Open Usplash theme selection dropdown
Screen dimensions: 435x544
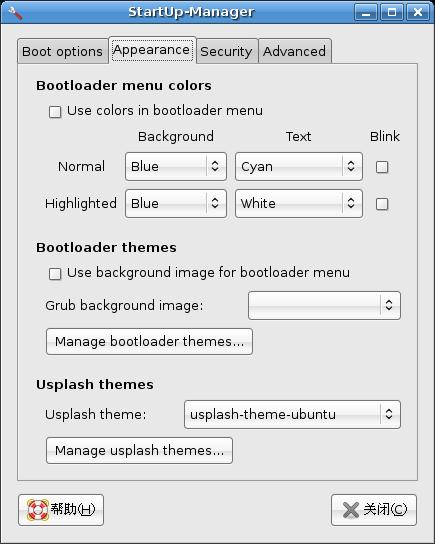click(292, 414)
